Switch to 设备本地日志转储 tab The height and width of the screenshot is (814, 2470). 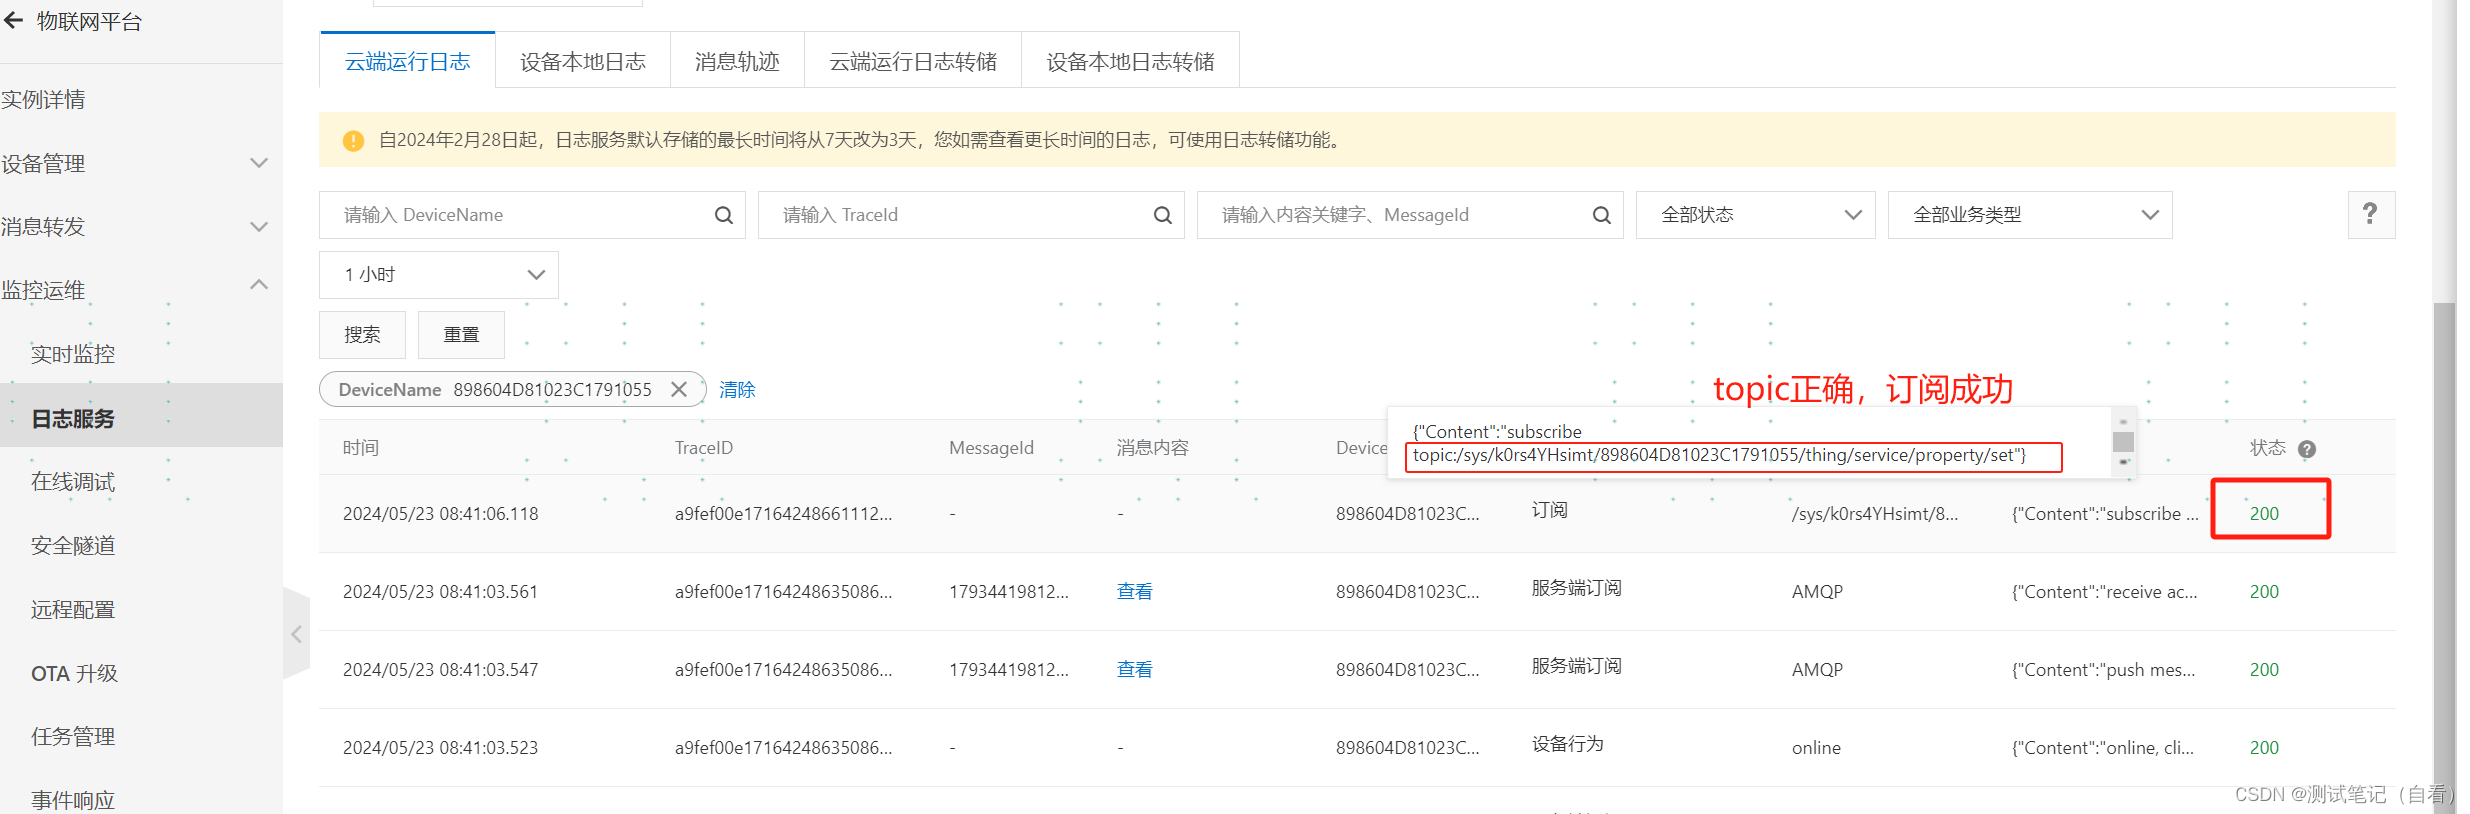[1130, 61]
